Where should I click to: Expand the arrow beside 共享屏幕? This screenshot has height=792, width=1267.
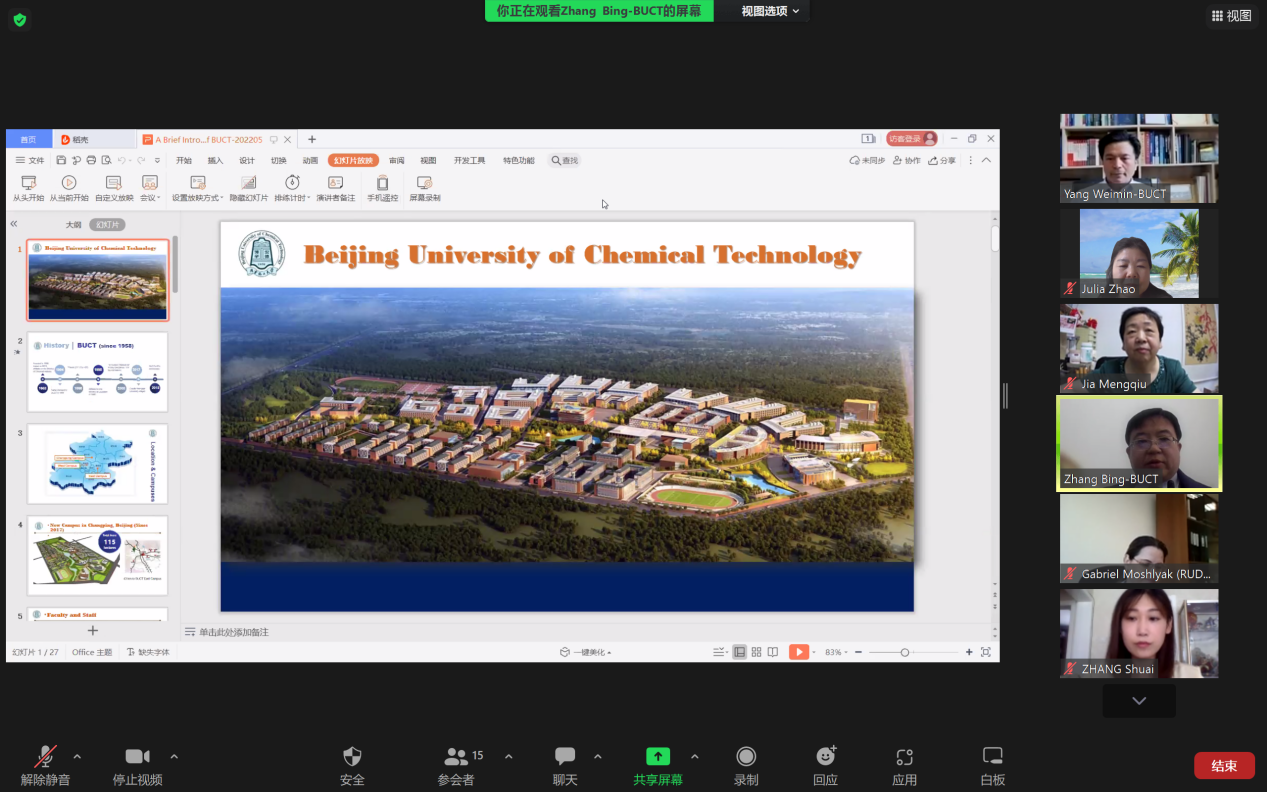coord(695,756)
